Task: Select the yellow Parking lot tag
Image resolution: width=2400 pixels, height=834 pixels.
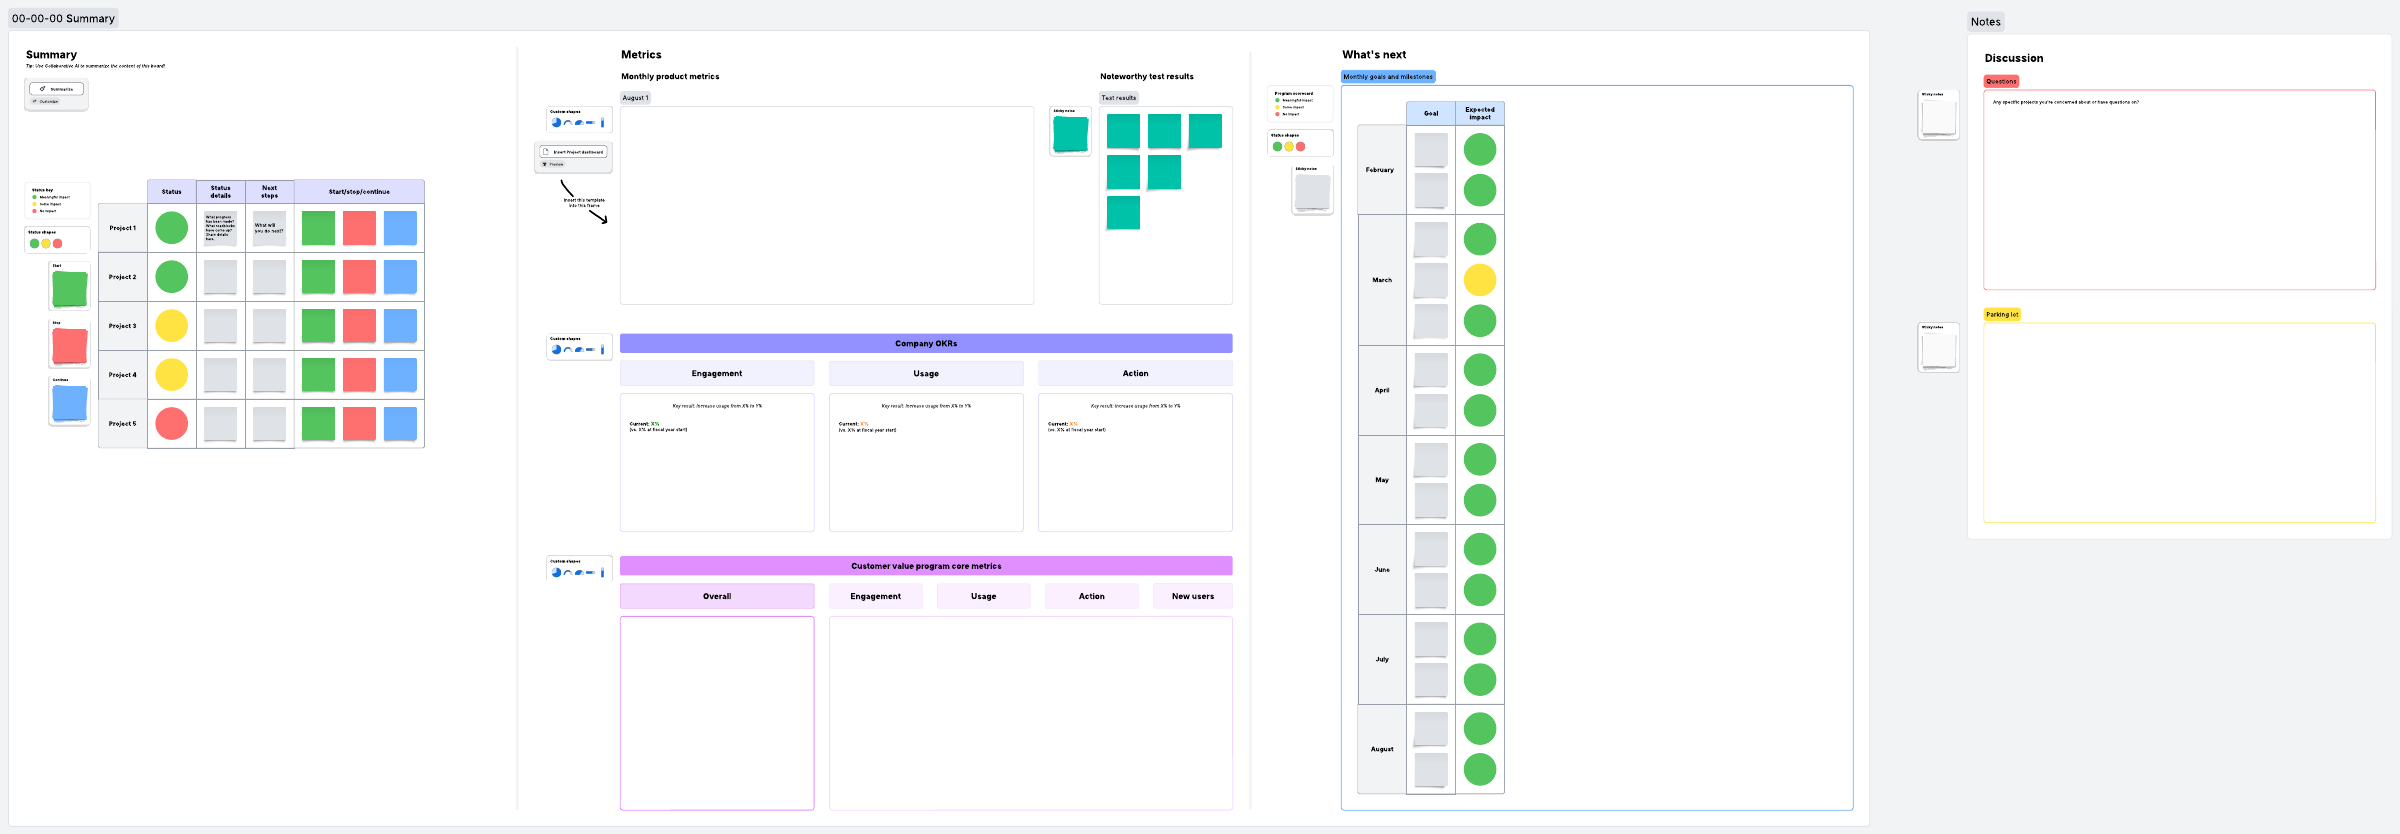Action: click(x=2002, y=315)
